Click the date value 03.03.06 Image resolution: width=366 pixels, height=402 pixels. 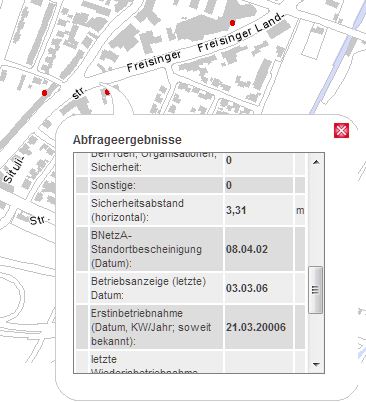(247, 288)
